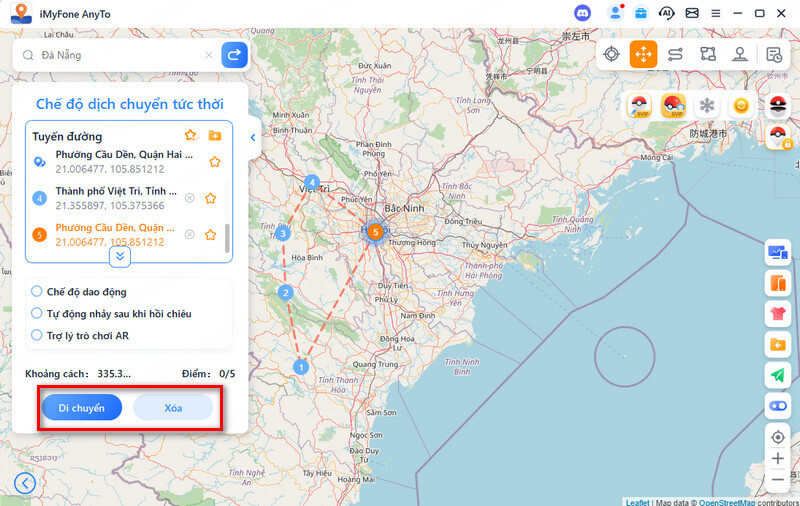Click the snowflake cooldown timer icon

click(x=707, y=106)
